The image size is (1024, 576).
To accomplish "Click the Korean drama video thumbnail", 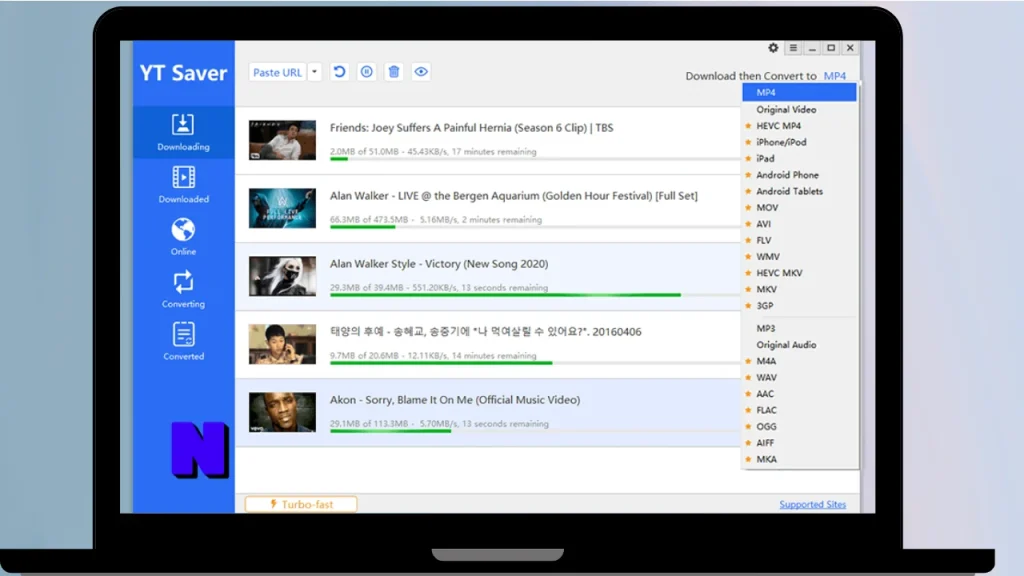I will [x=282, y=344].
